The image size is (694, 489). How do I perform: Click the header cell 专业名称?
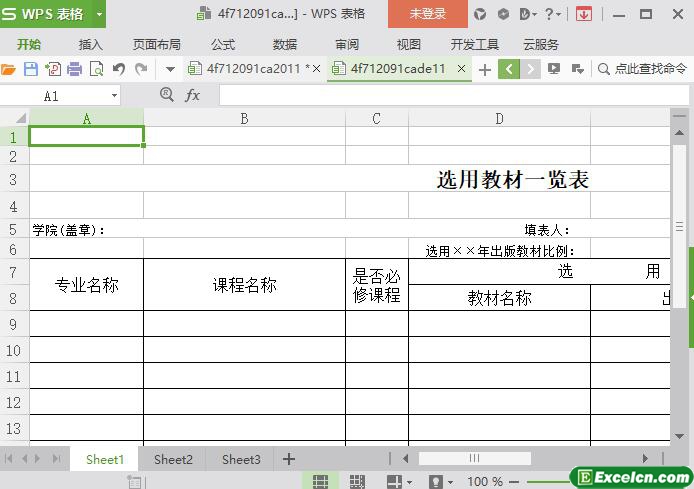(x=87, y=285)
